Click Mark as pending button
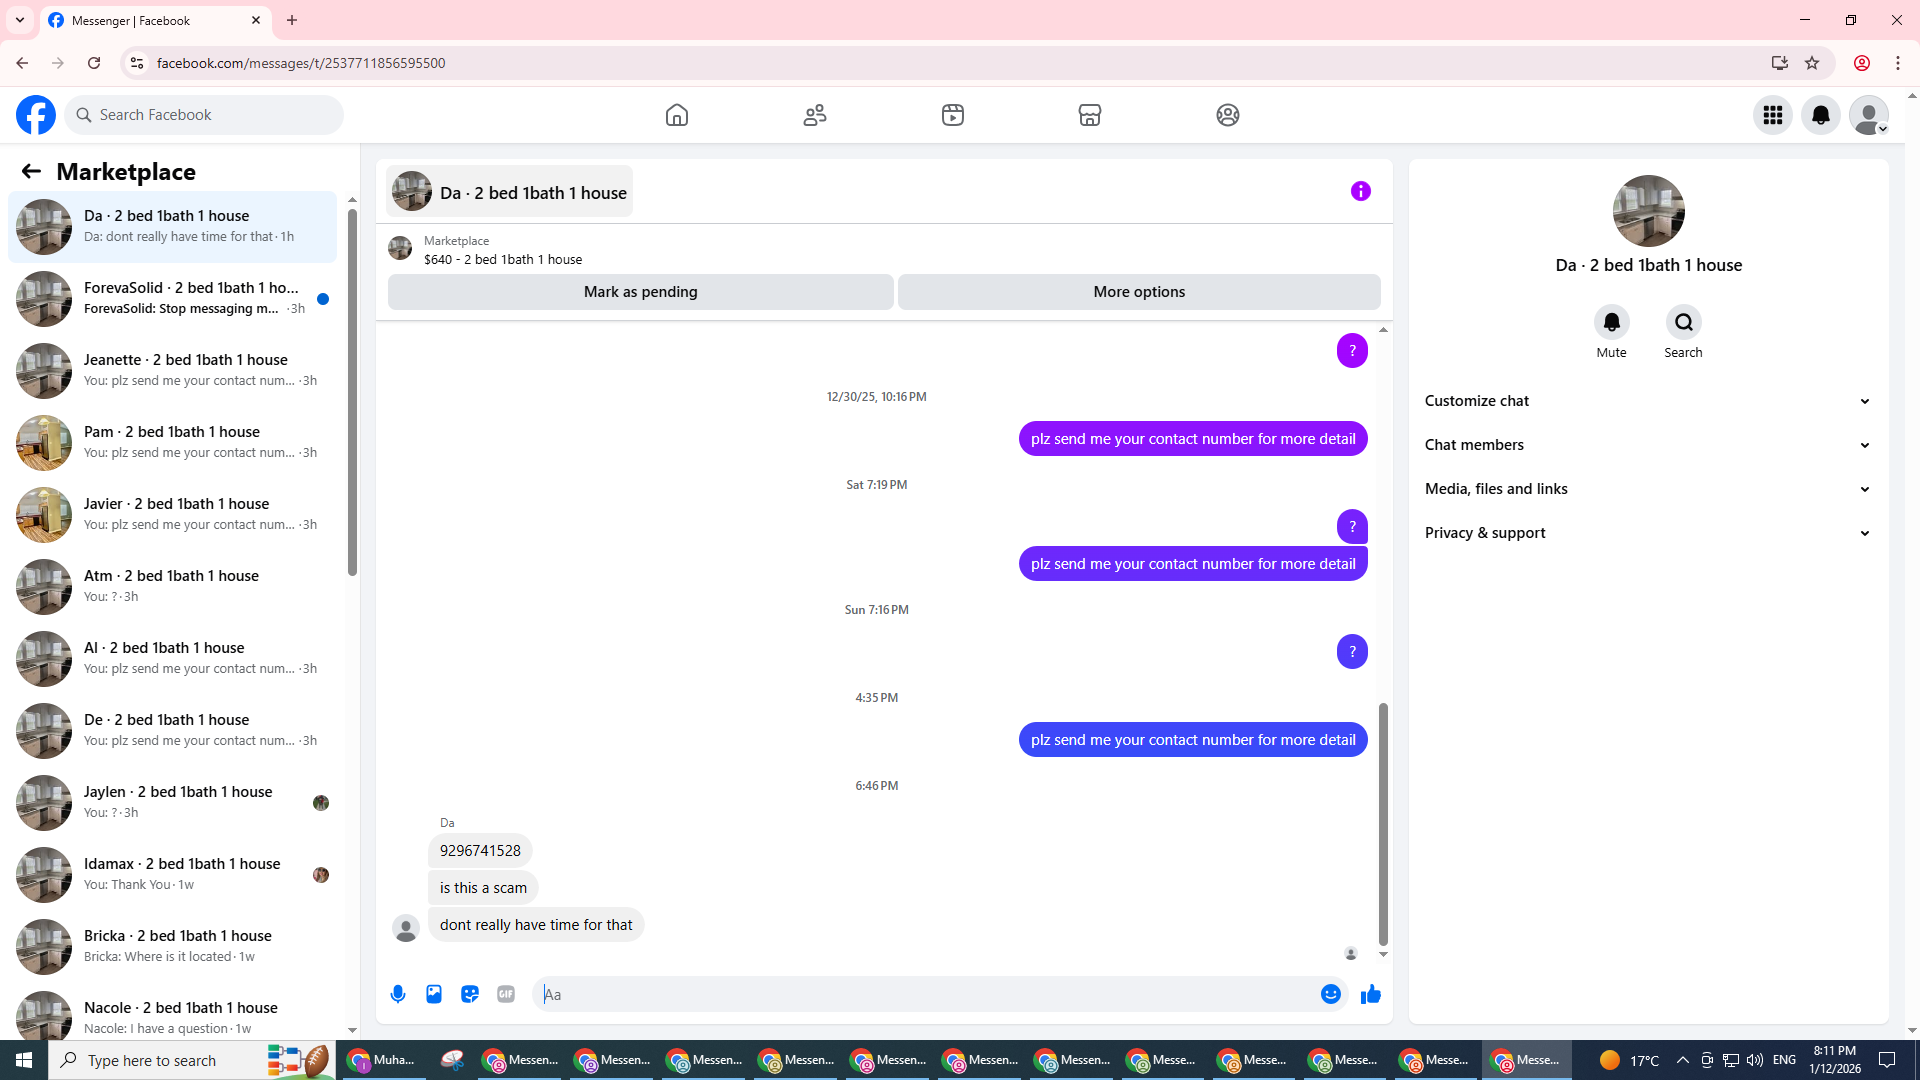Image resolution: width=1920 pixels, height=1080 pixels. pyautogui.click(x=640, y=292)
